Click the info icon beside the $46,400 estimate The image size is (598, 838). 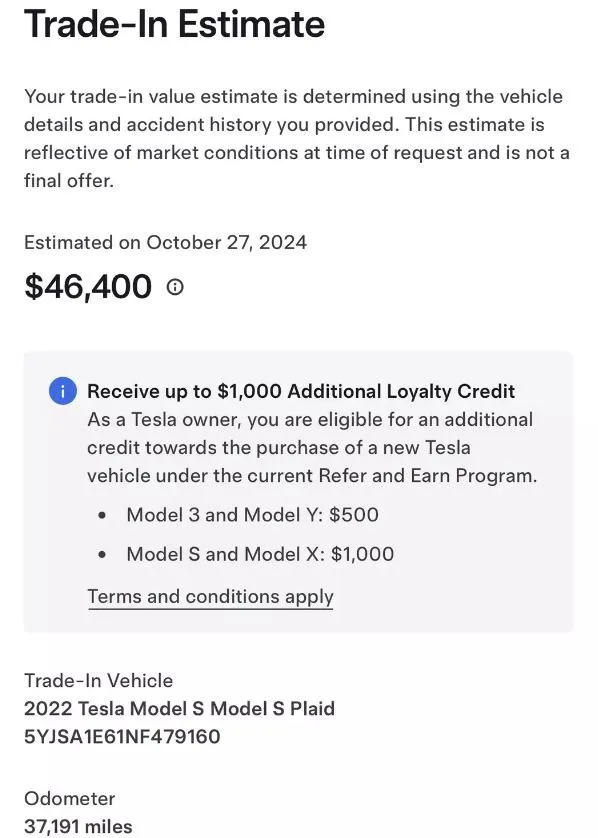(175, 287)
